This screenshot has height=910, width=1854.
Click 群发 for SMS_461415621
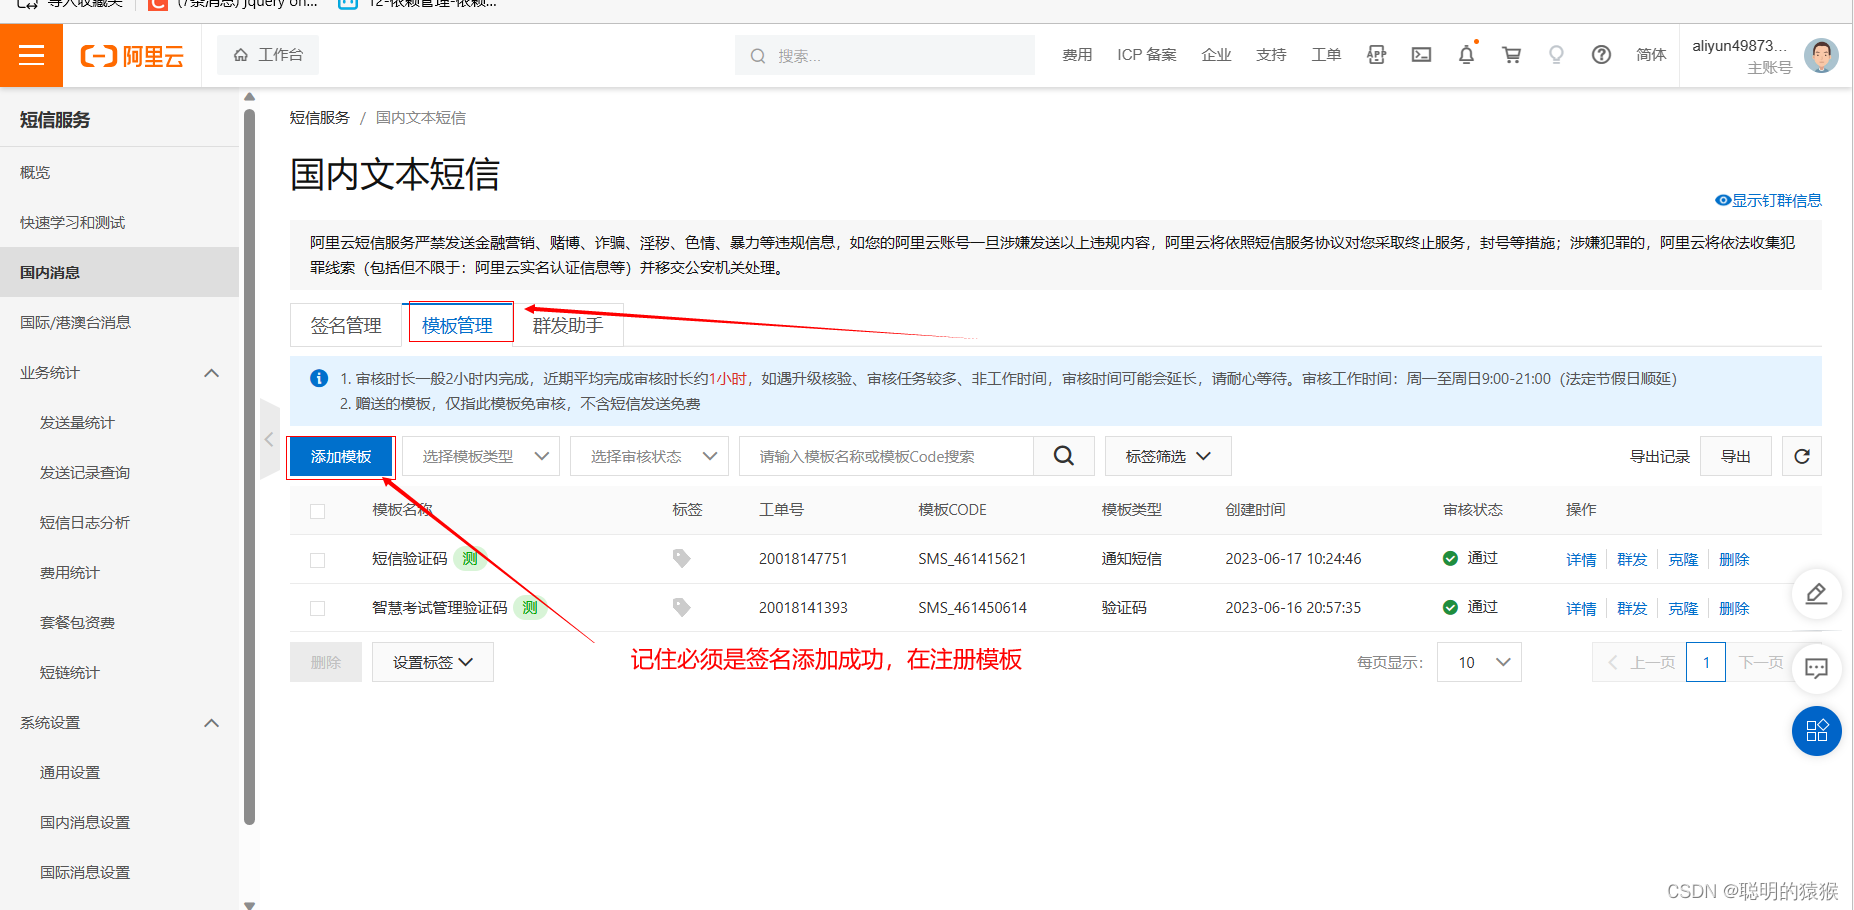1632,559
